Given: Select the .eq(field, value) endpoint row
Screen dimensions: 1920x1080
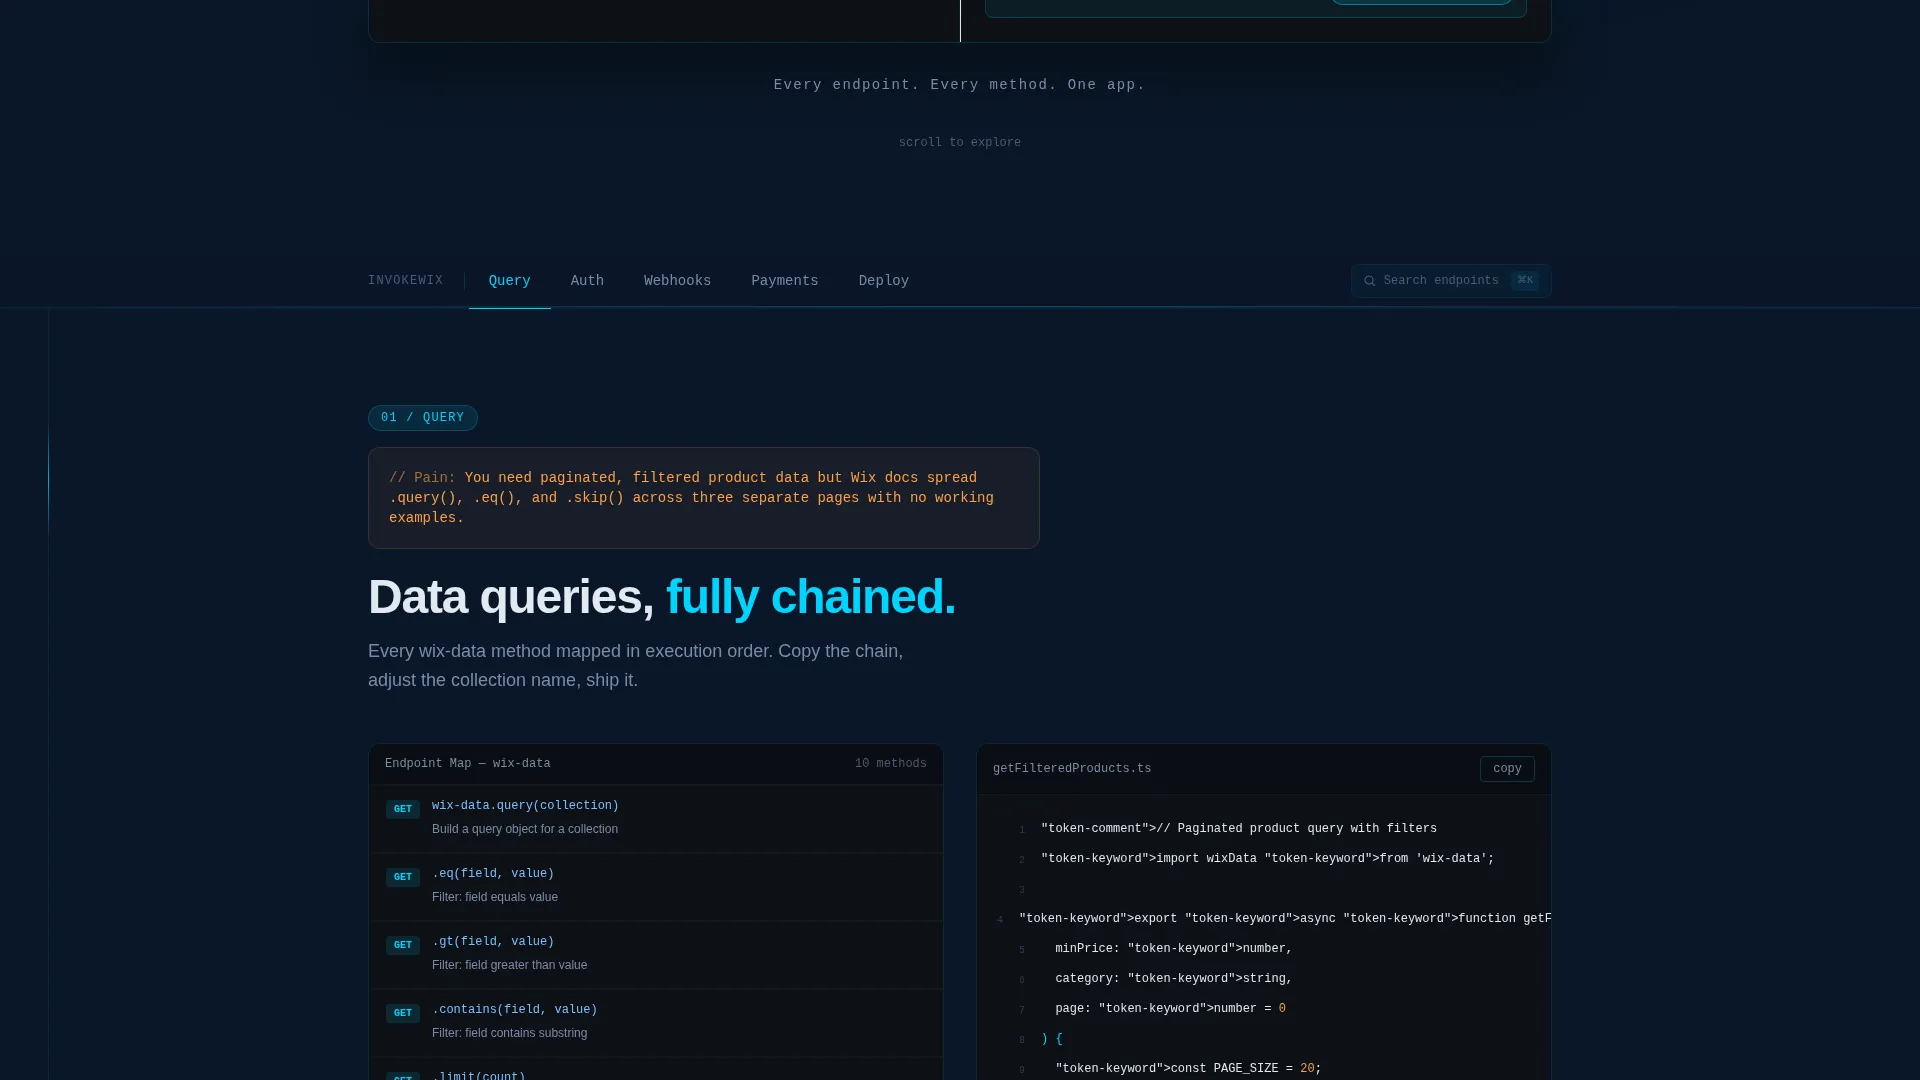Looking at the screenshot, I should coord(655,887).
